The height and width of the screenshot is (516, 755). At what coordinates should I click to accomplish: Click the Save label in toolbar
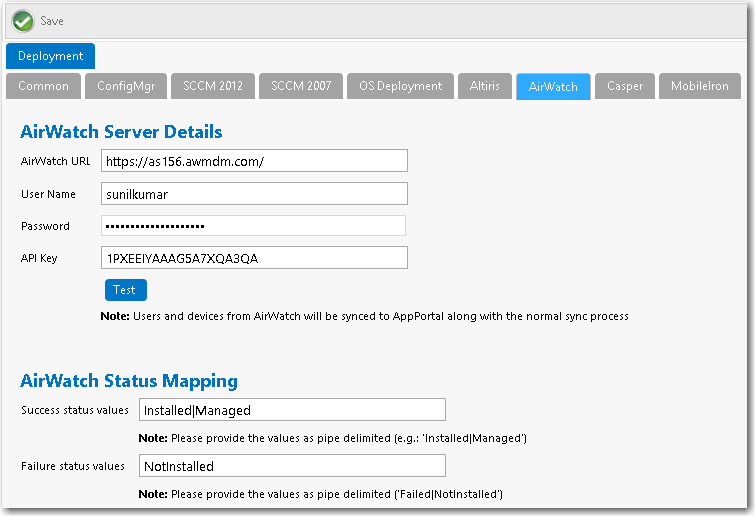click(x=52, y=21)
